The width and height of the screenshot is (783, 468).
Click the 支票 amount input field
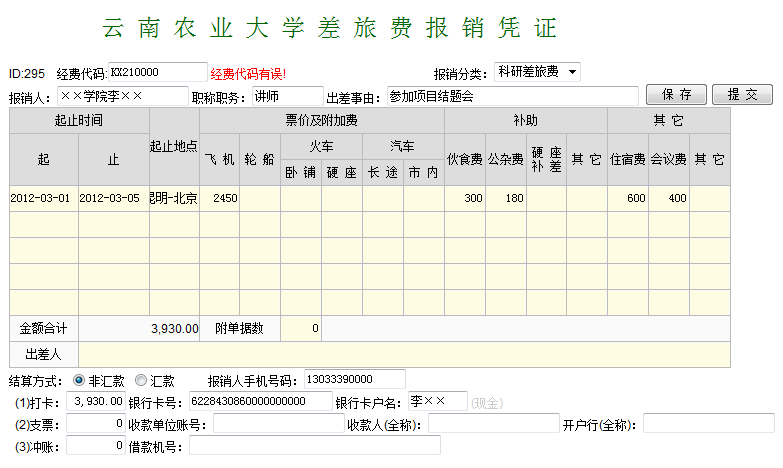(x=95, y=424)
